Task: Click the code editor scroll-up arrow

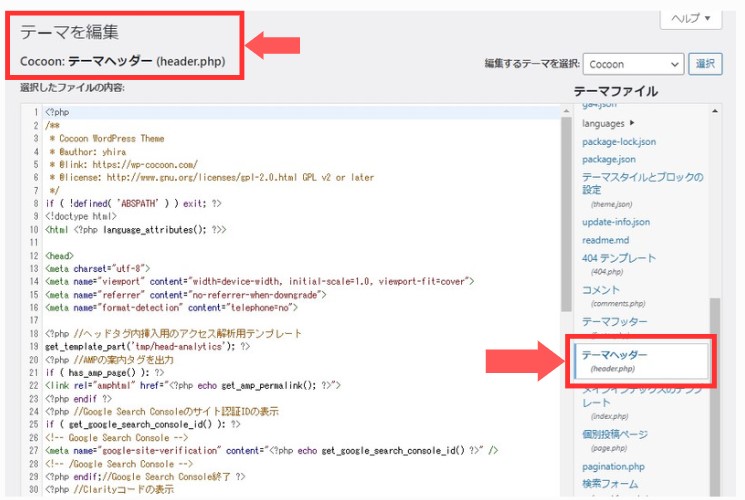Action: tap(566, 111)
